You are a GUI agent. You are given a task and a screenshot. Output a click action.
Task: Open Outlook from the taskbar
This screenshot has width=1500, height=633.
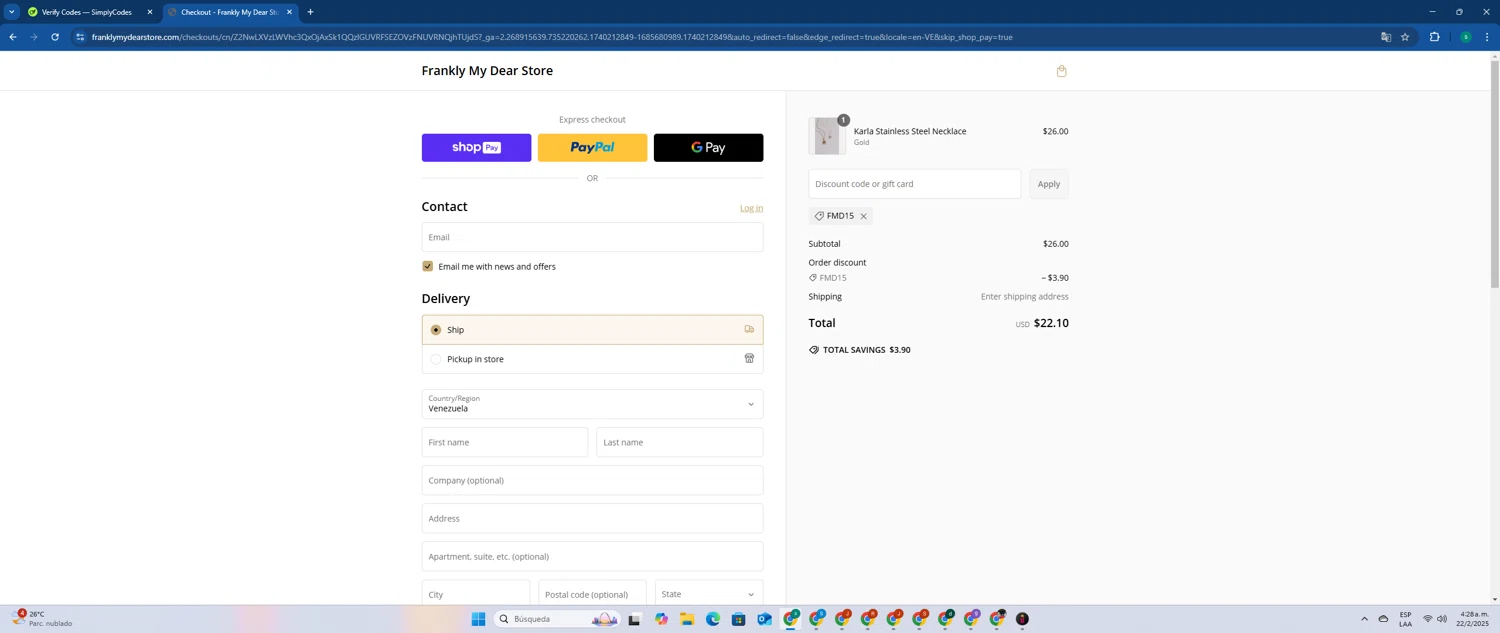click(764, 619)
